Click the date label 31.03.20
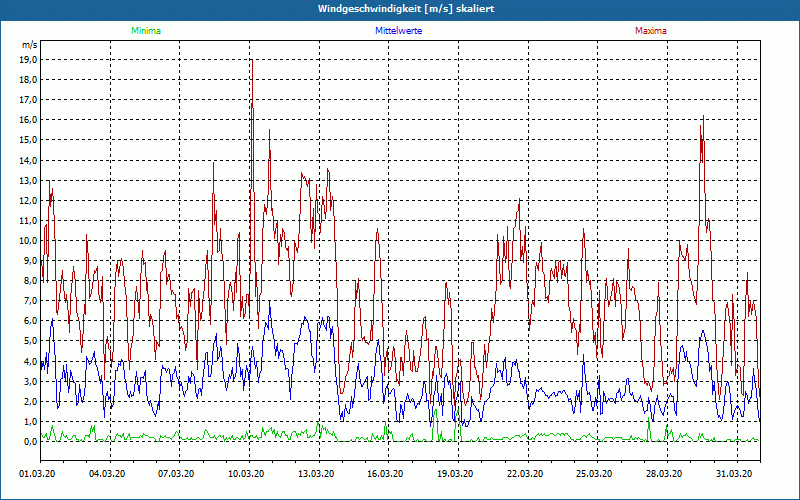The height and width of the screenshot is (500, 800). coord(733,474)
